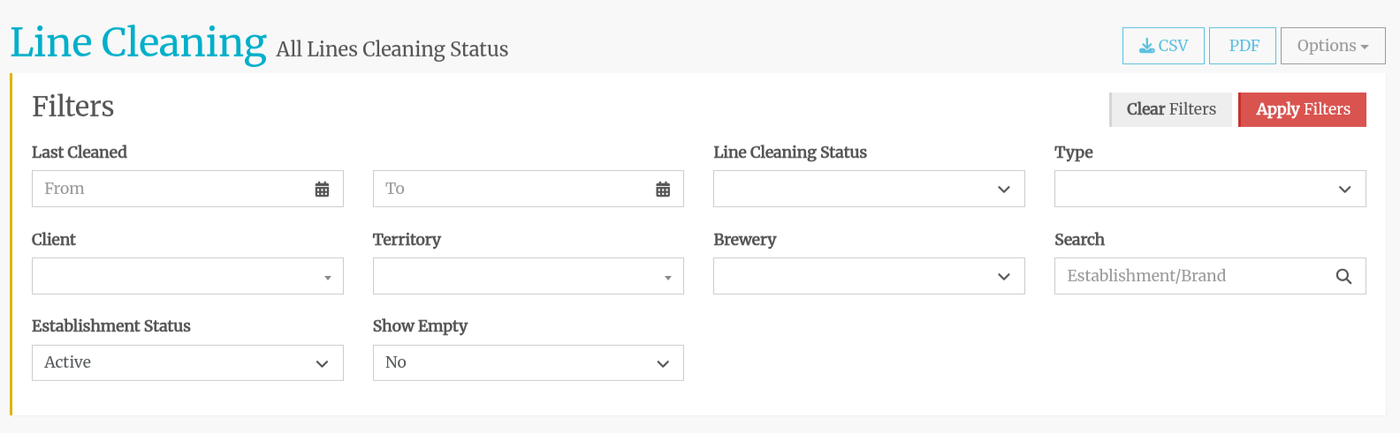The height and width of the screenshot is (433, 1400).
Task: Expand the Type dropdown
Action: [1209, 189]
